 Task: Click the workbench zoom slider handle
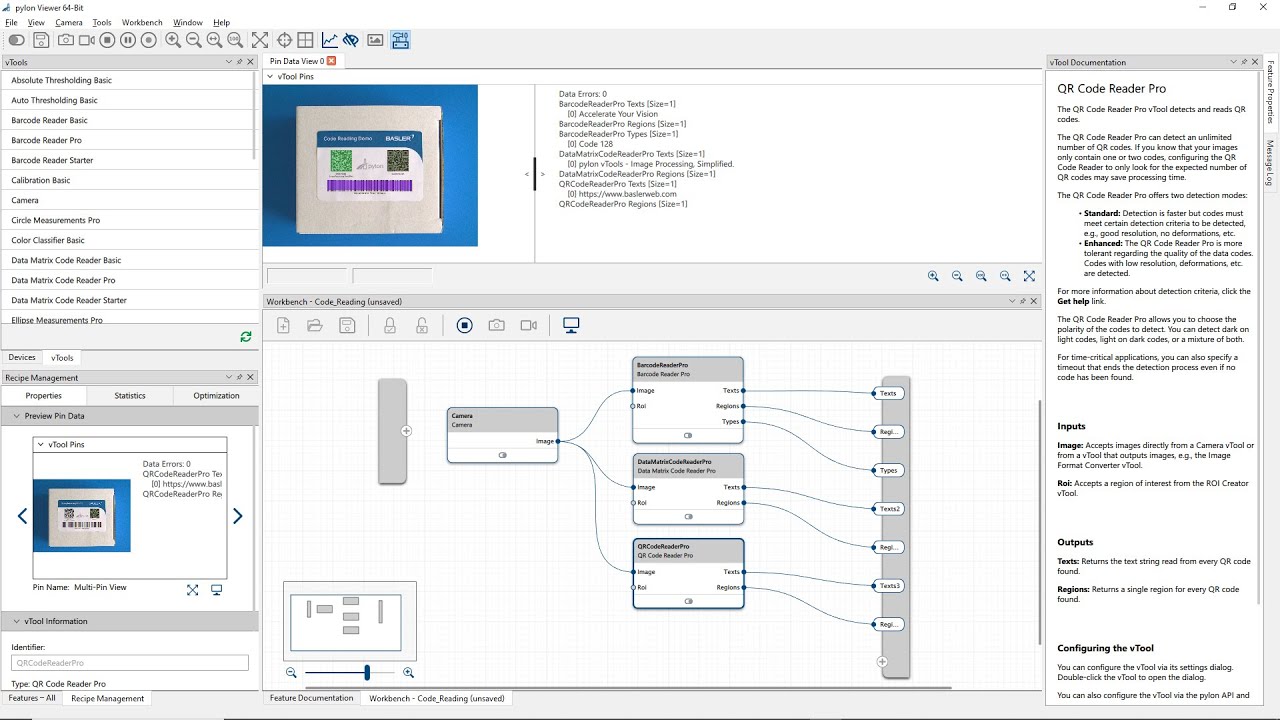(x=367, y=673)
